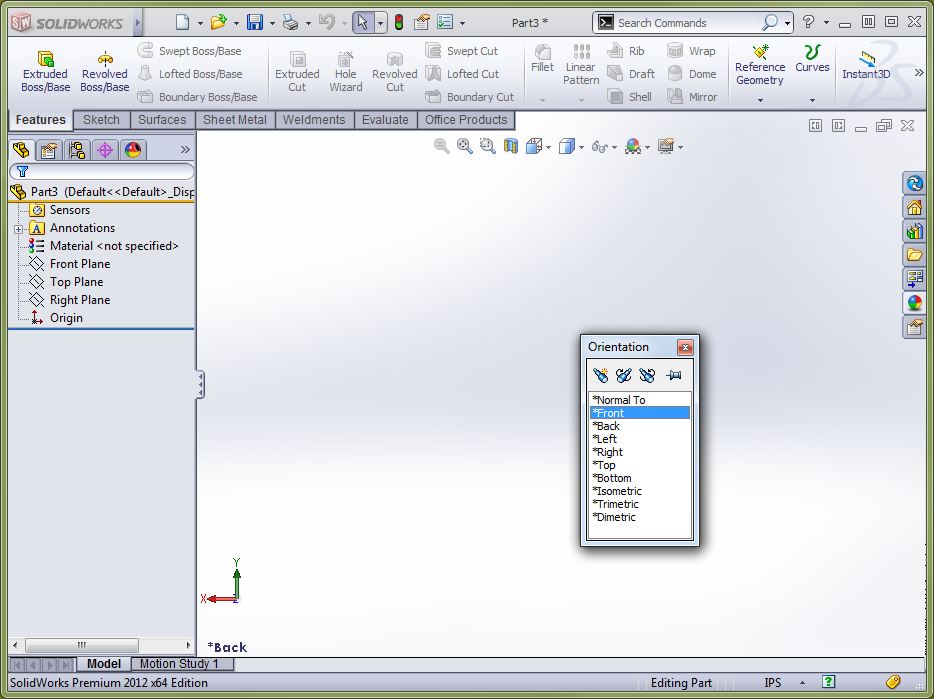Close the Orientation dialog

coord(685,347)
